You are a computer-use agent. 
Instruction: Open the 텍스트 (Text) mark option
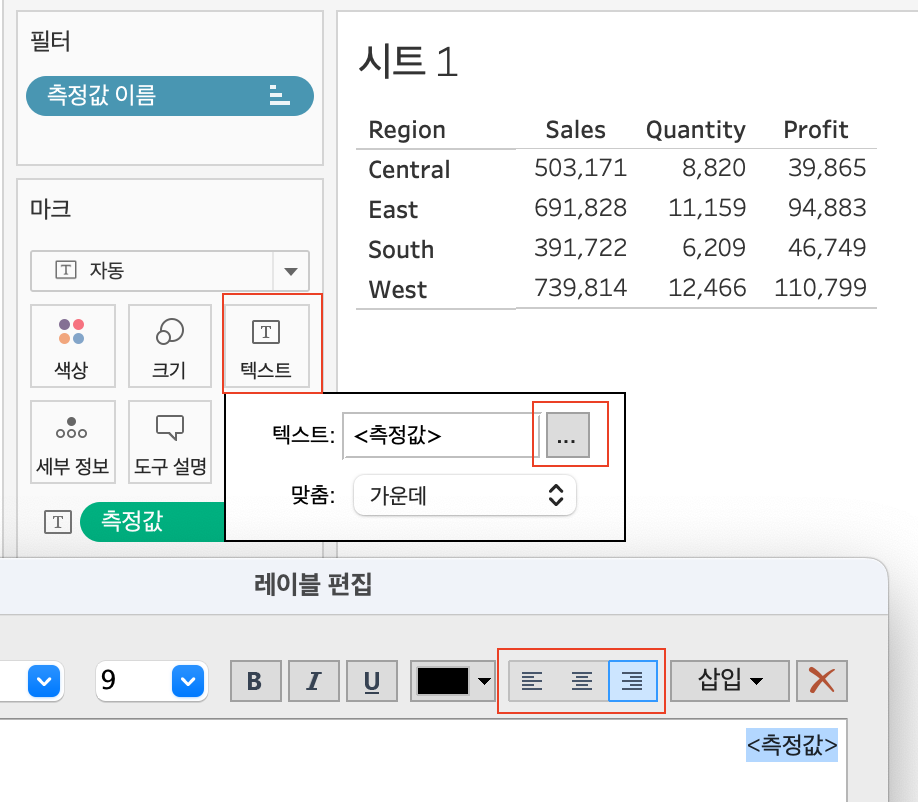point(267,345)
